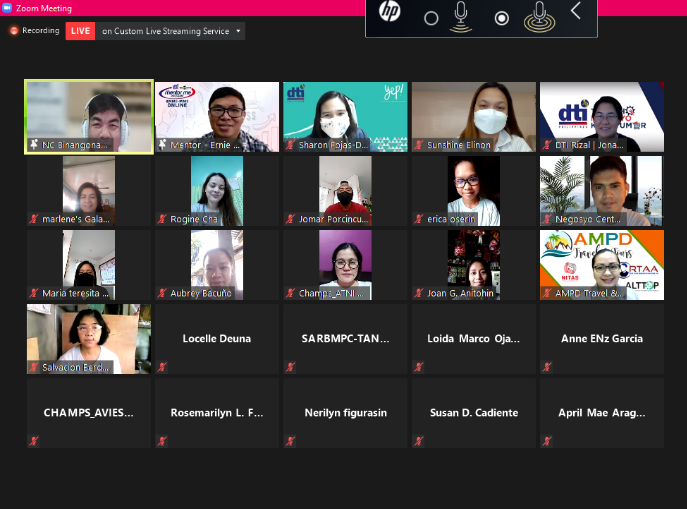Click muted mic icon on Susan D. Cadiente tile
The height and width of the screenshot is (509, 687).
[x=418, y=441]
